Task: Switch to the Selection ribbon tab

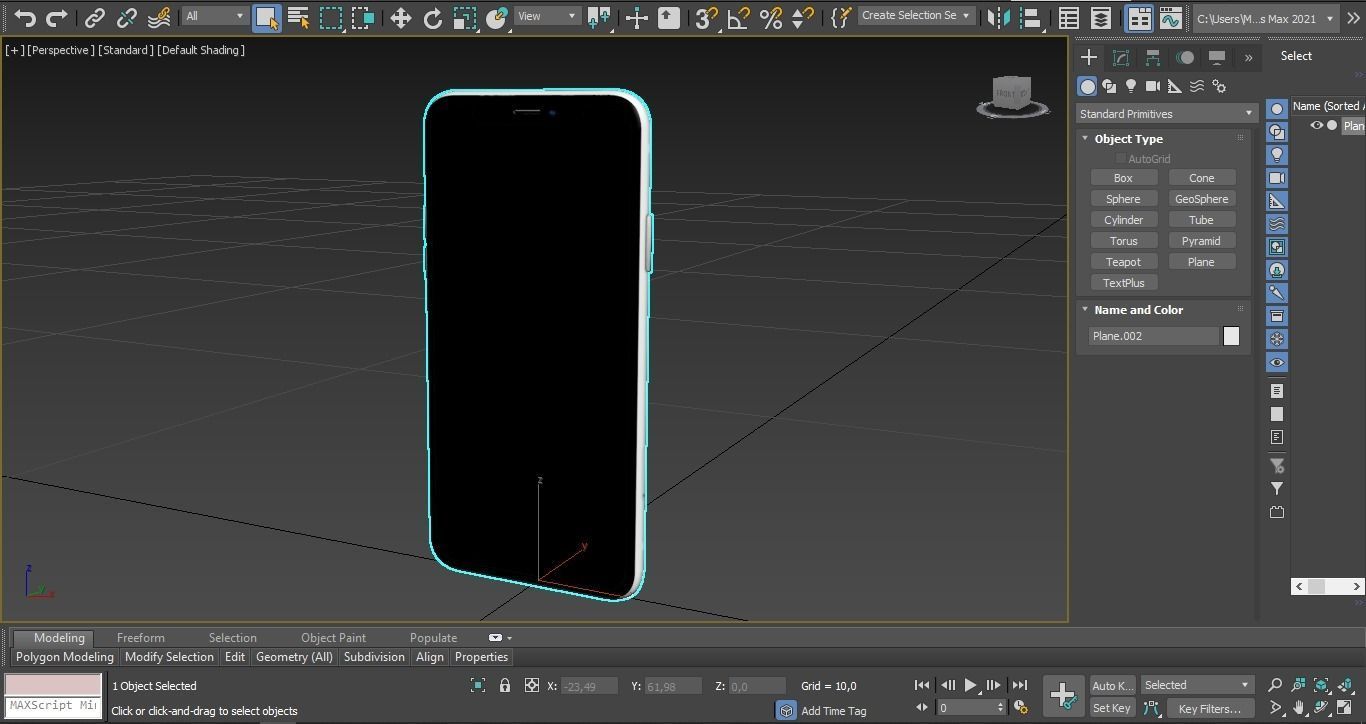Action: coord(232,638)
